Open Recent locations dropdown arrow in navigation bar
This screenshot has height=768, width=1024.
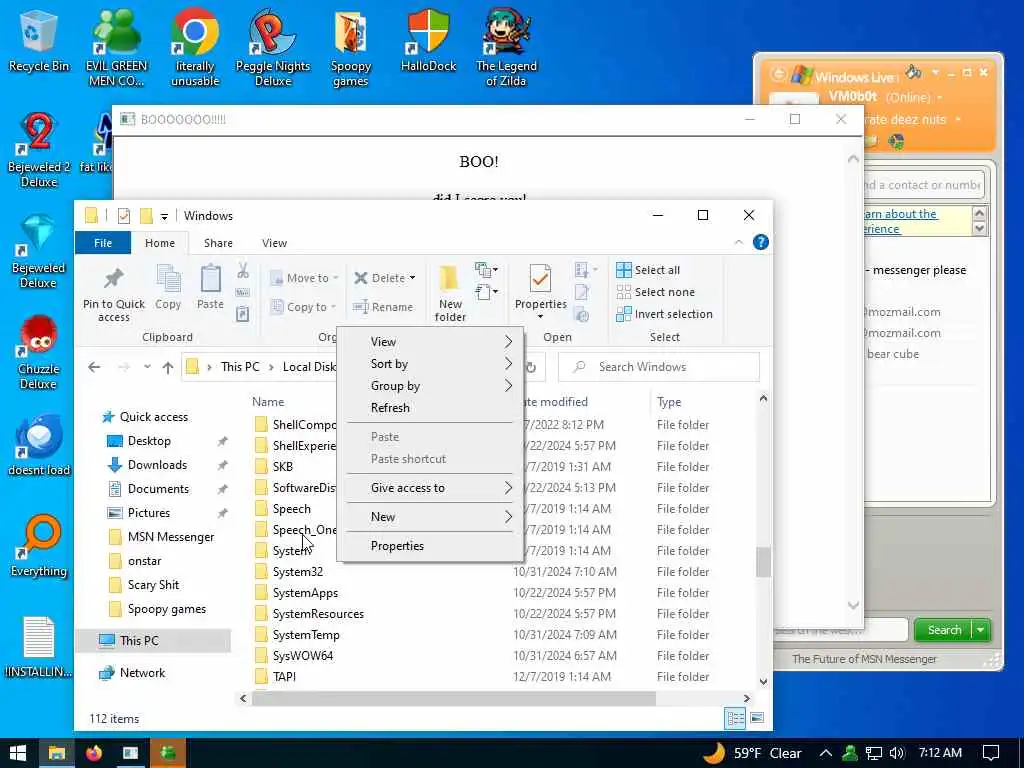tap(147, 367)
